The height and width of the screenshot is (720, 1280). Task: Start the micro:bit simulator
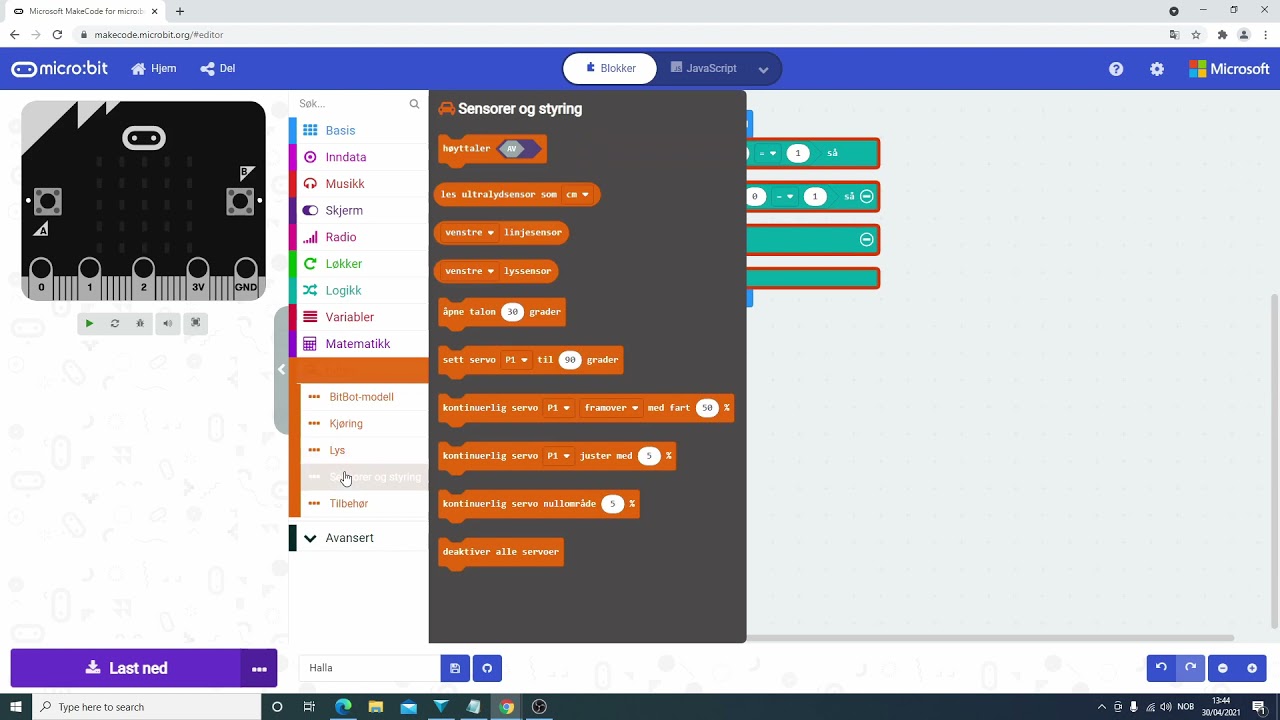pos(89,323)
